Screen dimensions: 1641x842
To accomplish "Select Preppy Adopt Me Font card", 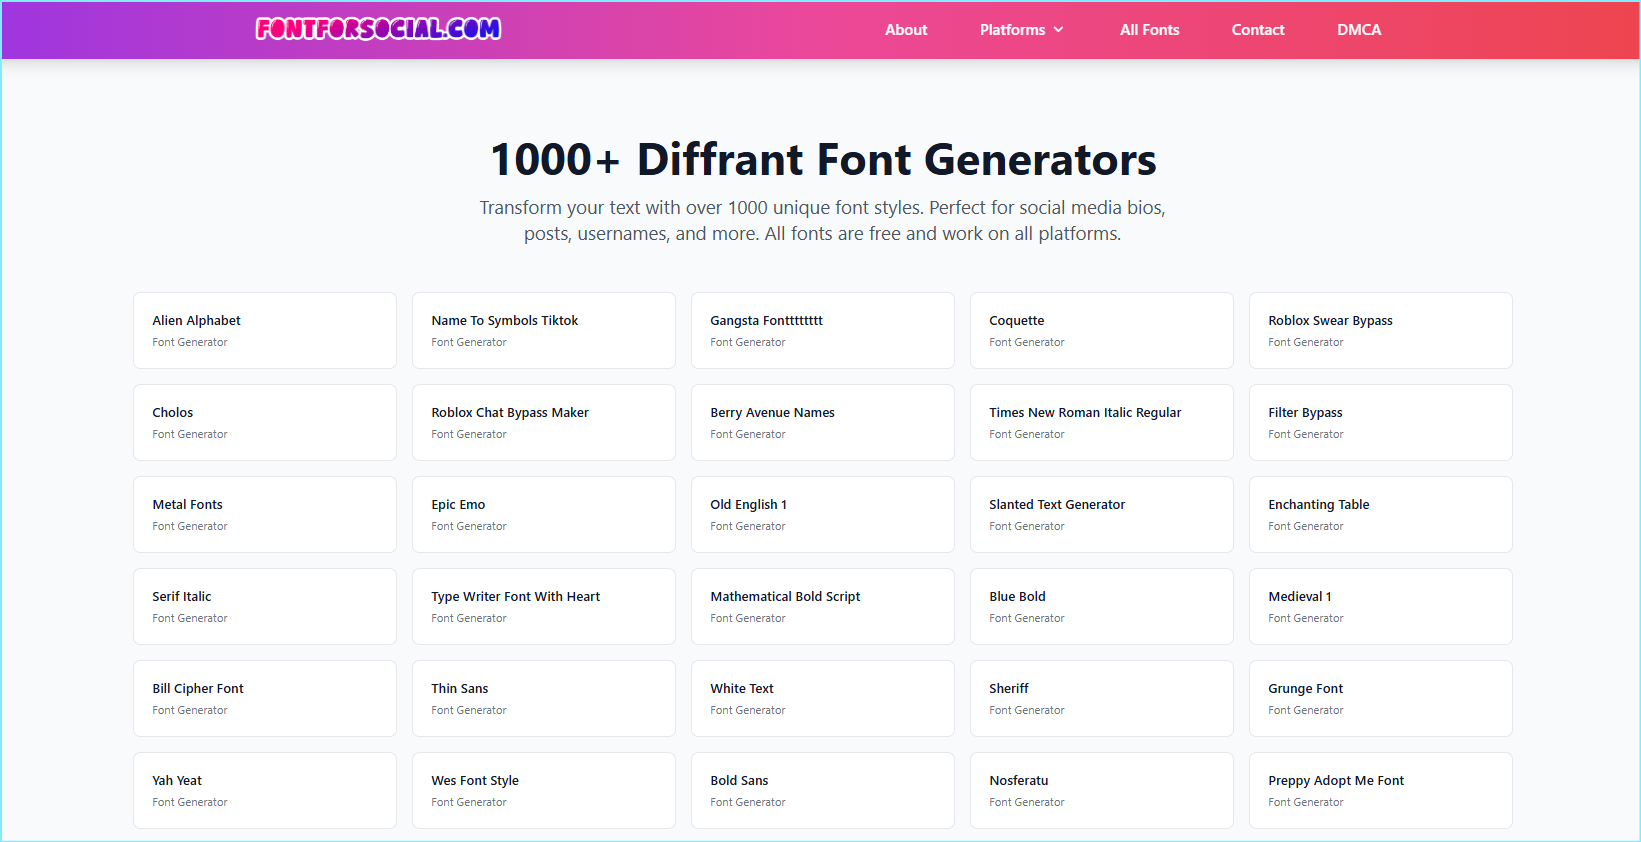I will 1380,790.
